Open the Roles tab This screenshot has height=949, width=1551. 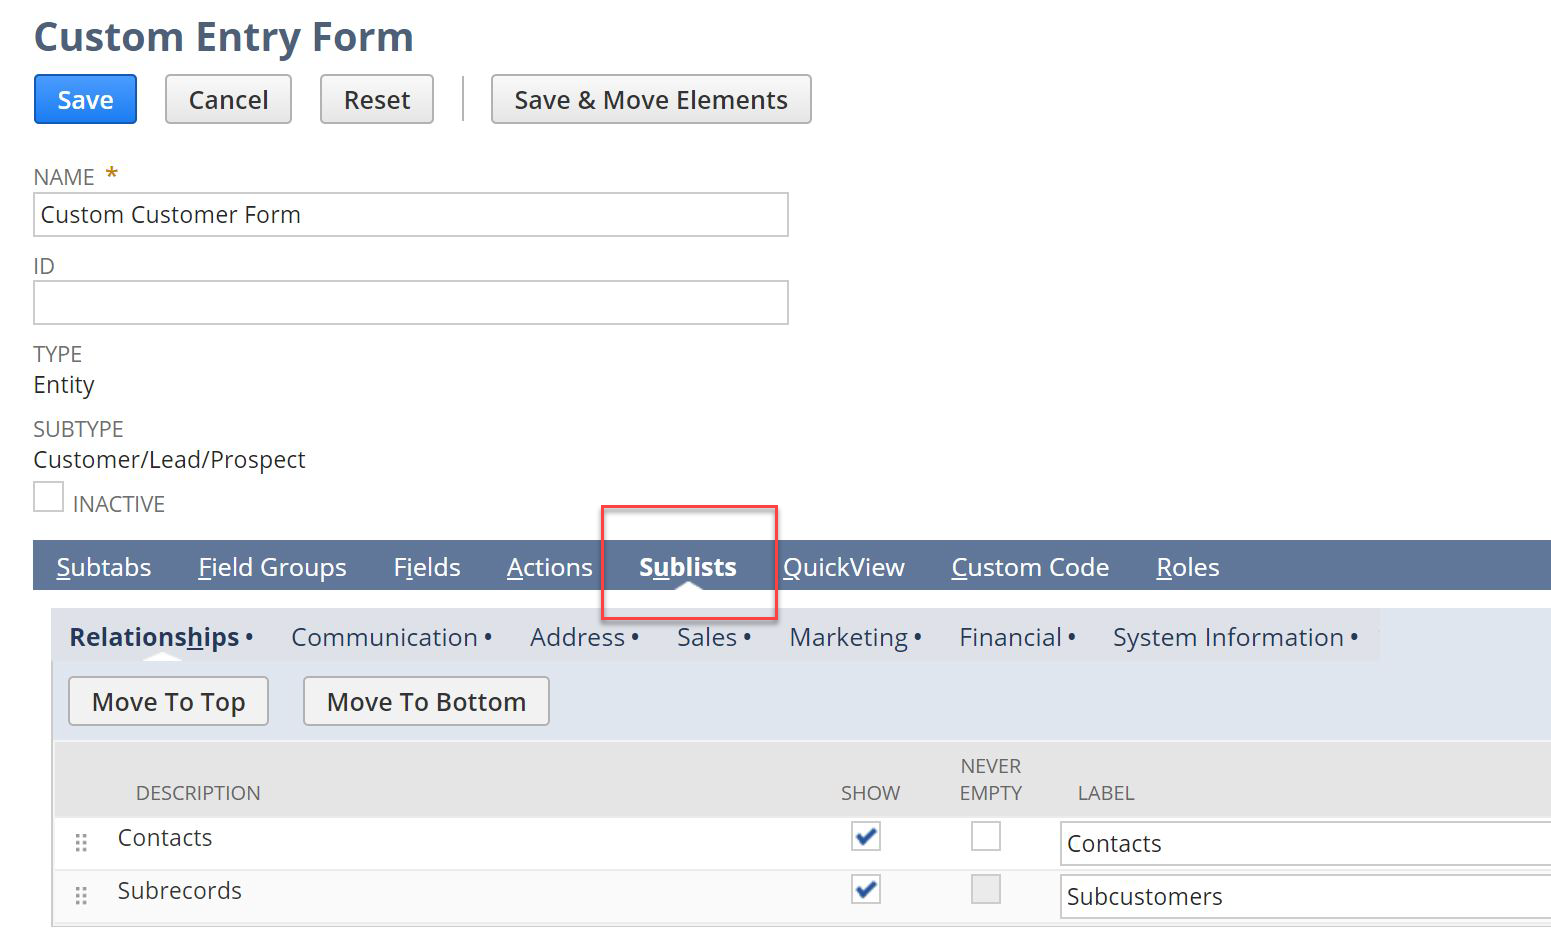pyautogui.click(x=1187, y=566)
